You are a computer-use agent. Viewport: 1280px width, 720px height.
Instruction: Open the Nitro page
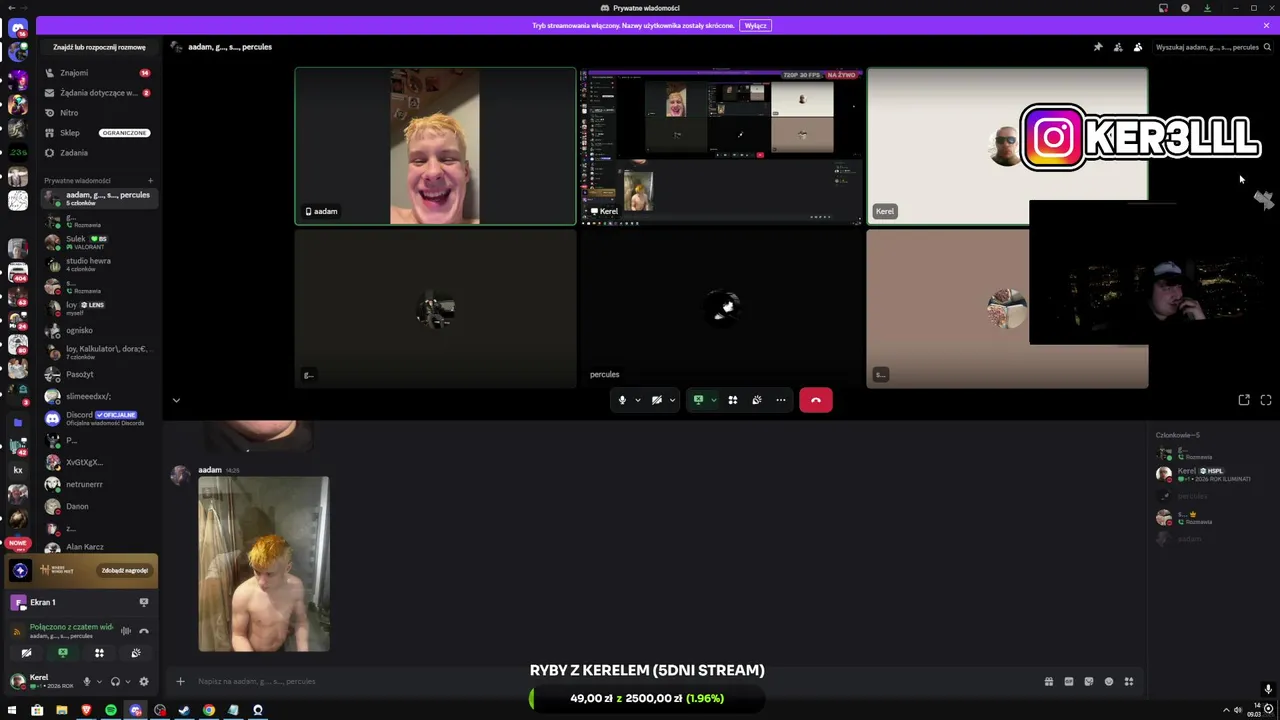pos(98,113)
